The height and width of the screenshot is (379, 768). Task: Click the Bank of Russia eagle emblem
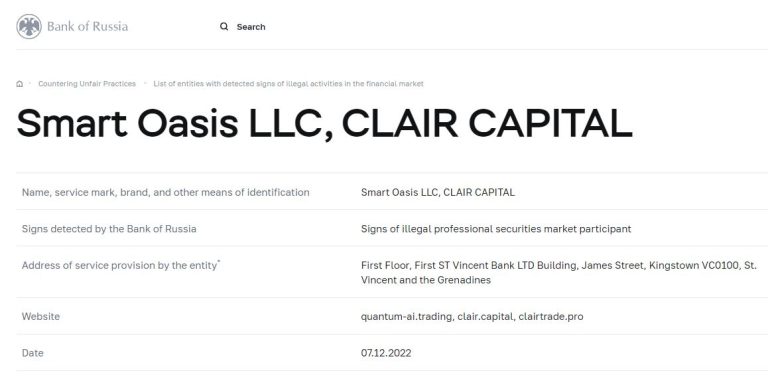point(29,26)
